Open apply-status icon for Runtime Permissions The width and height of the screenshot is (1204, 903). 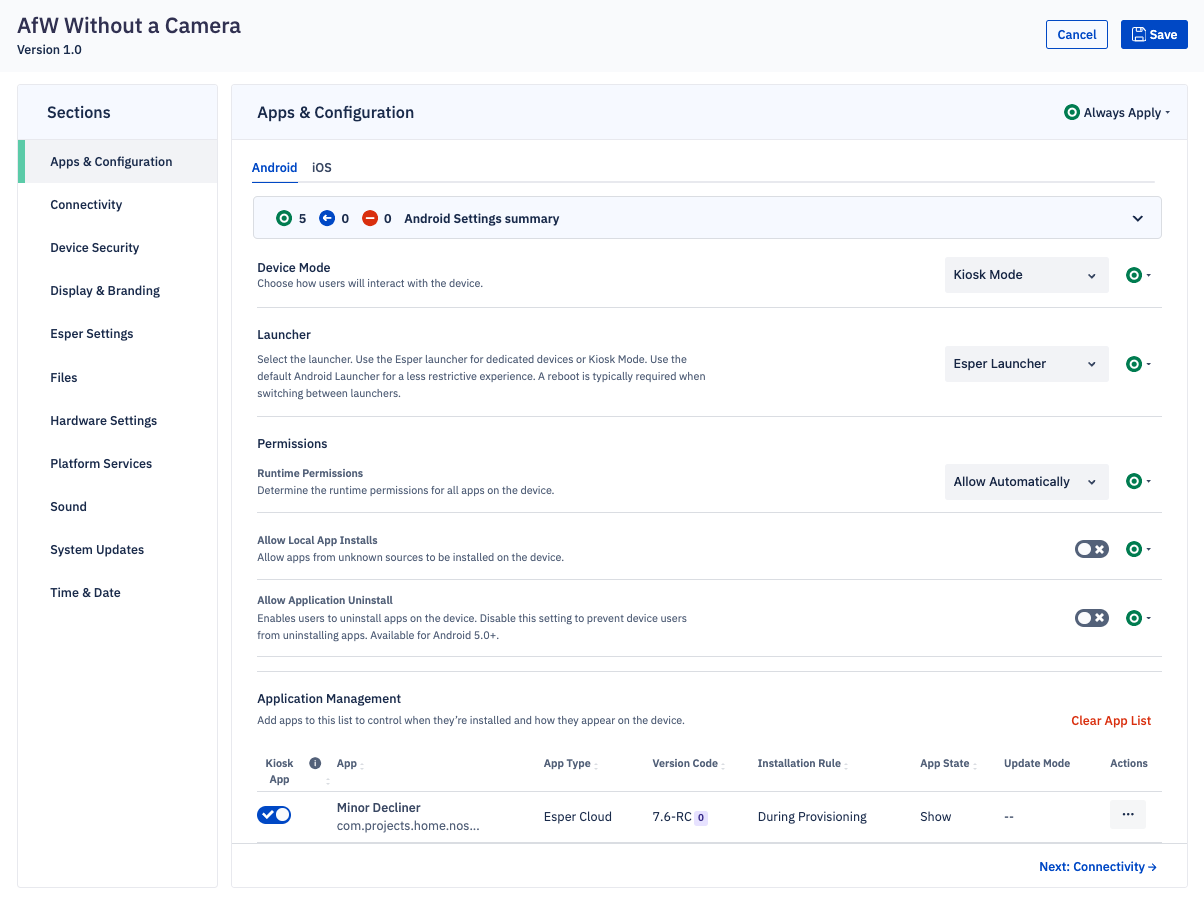pos(1138,481)
